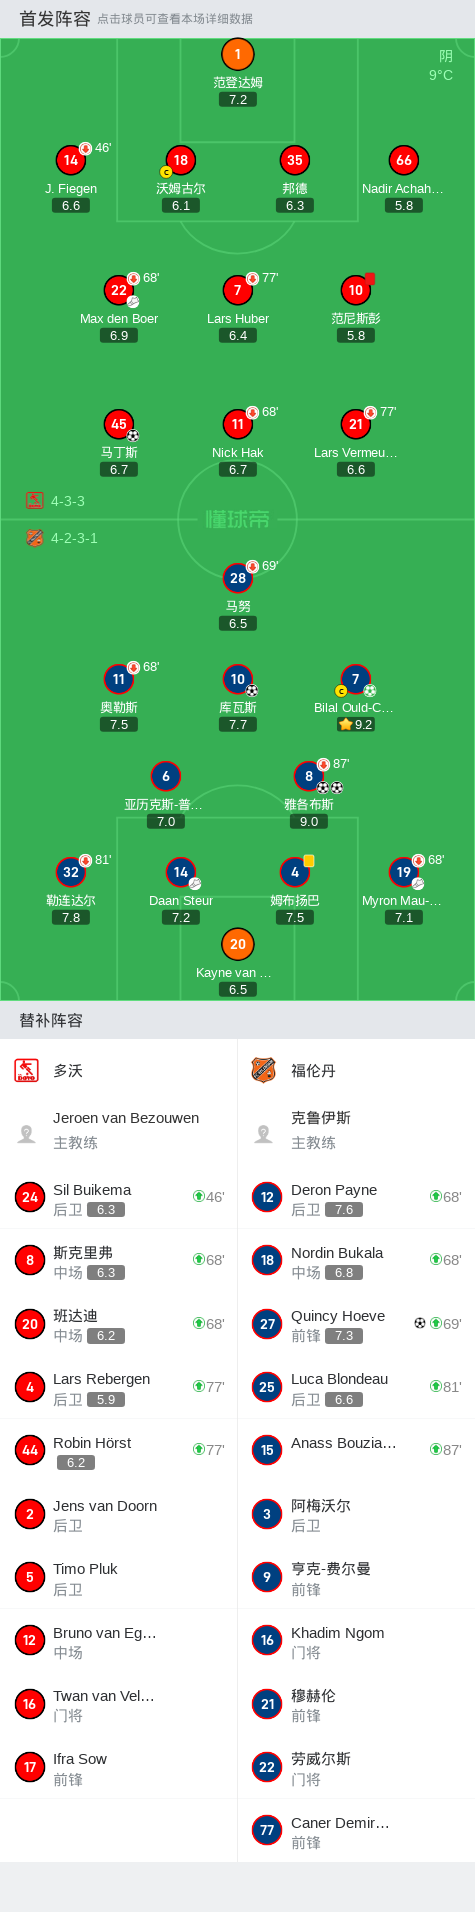Select substitute Deron Payne number 12
The height and width of the screenshot is (1912, 475).
coord(267,1197)
